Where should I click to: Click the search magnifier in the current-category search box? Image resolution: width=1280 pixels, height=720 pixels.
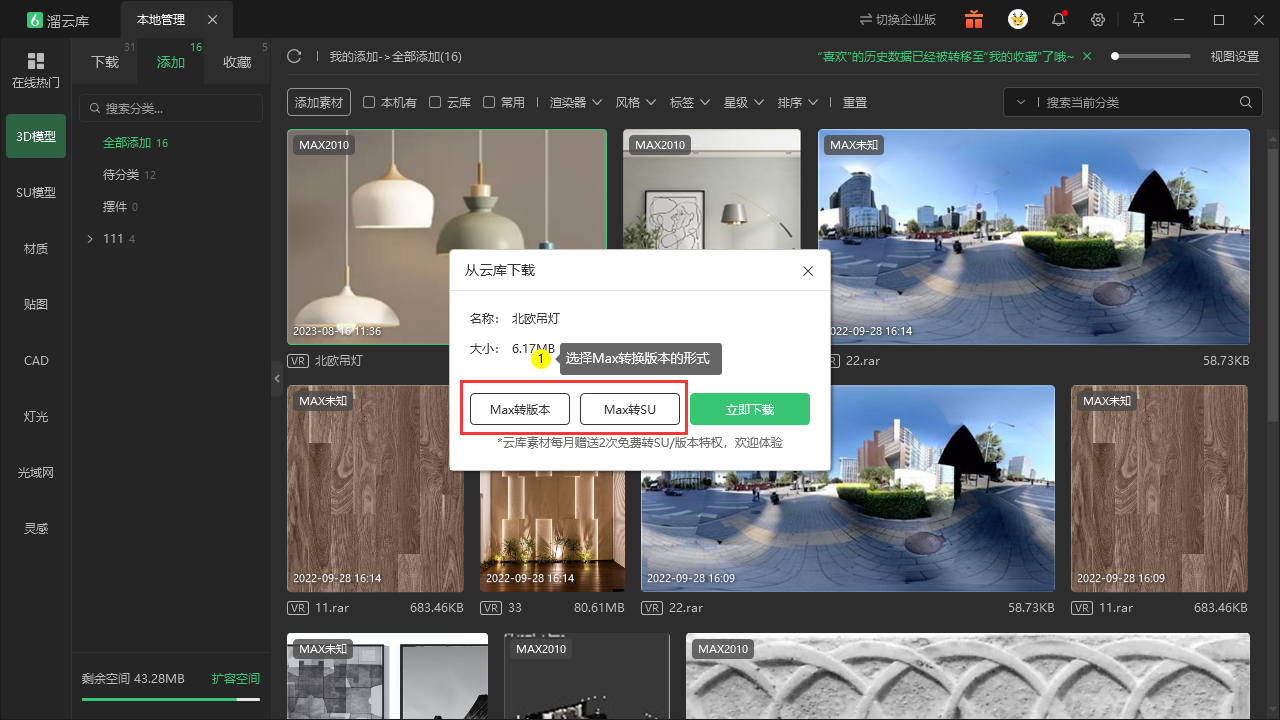click(1246, 102)
